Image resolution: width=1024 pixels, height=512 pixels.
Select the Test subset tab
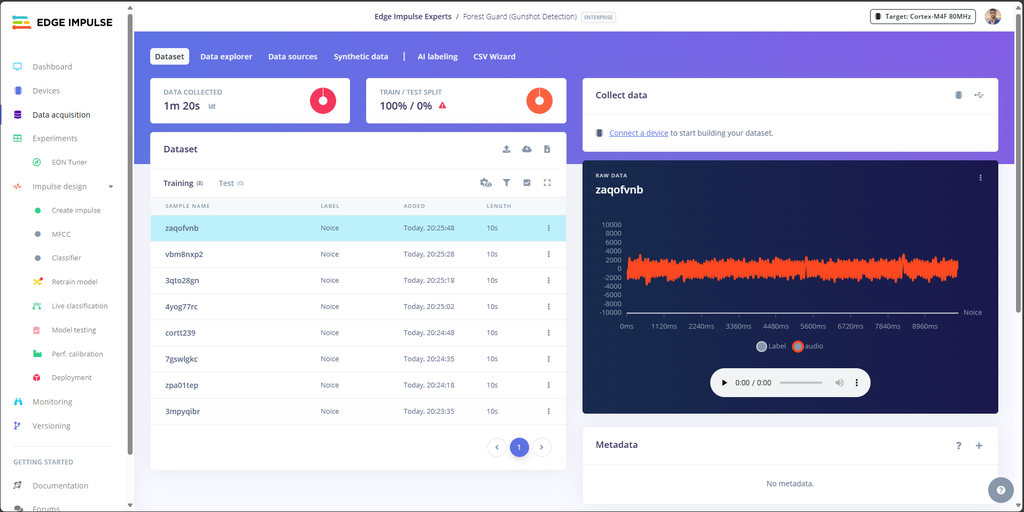231,184
